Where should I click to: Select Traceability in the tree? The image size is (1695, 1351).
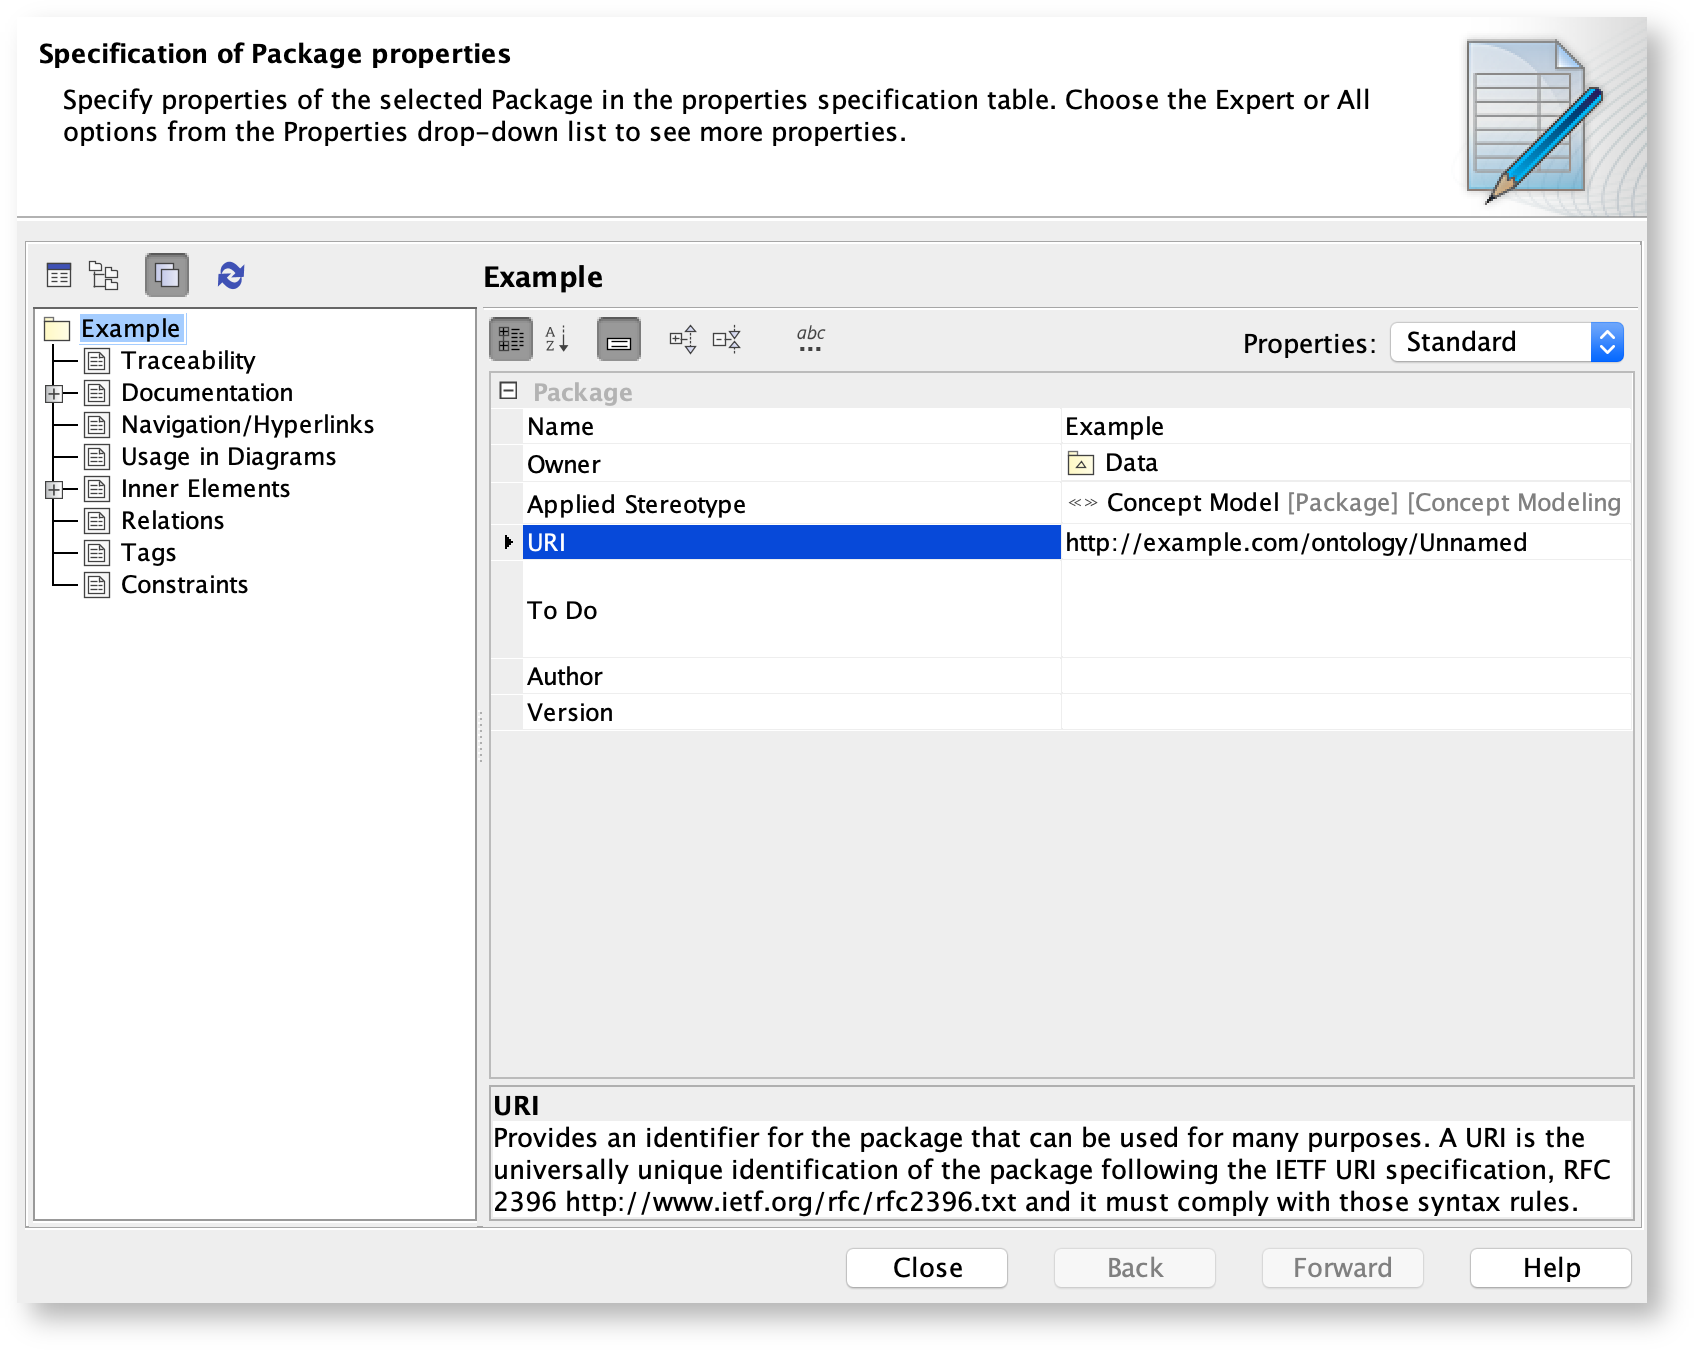point(188,361)
